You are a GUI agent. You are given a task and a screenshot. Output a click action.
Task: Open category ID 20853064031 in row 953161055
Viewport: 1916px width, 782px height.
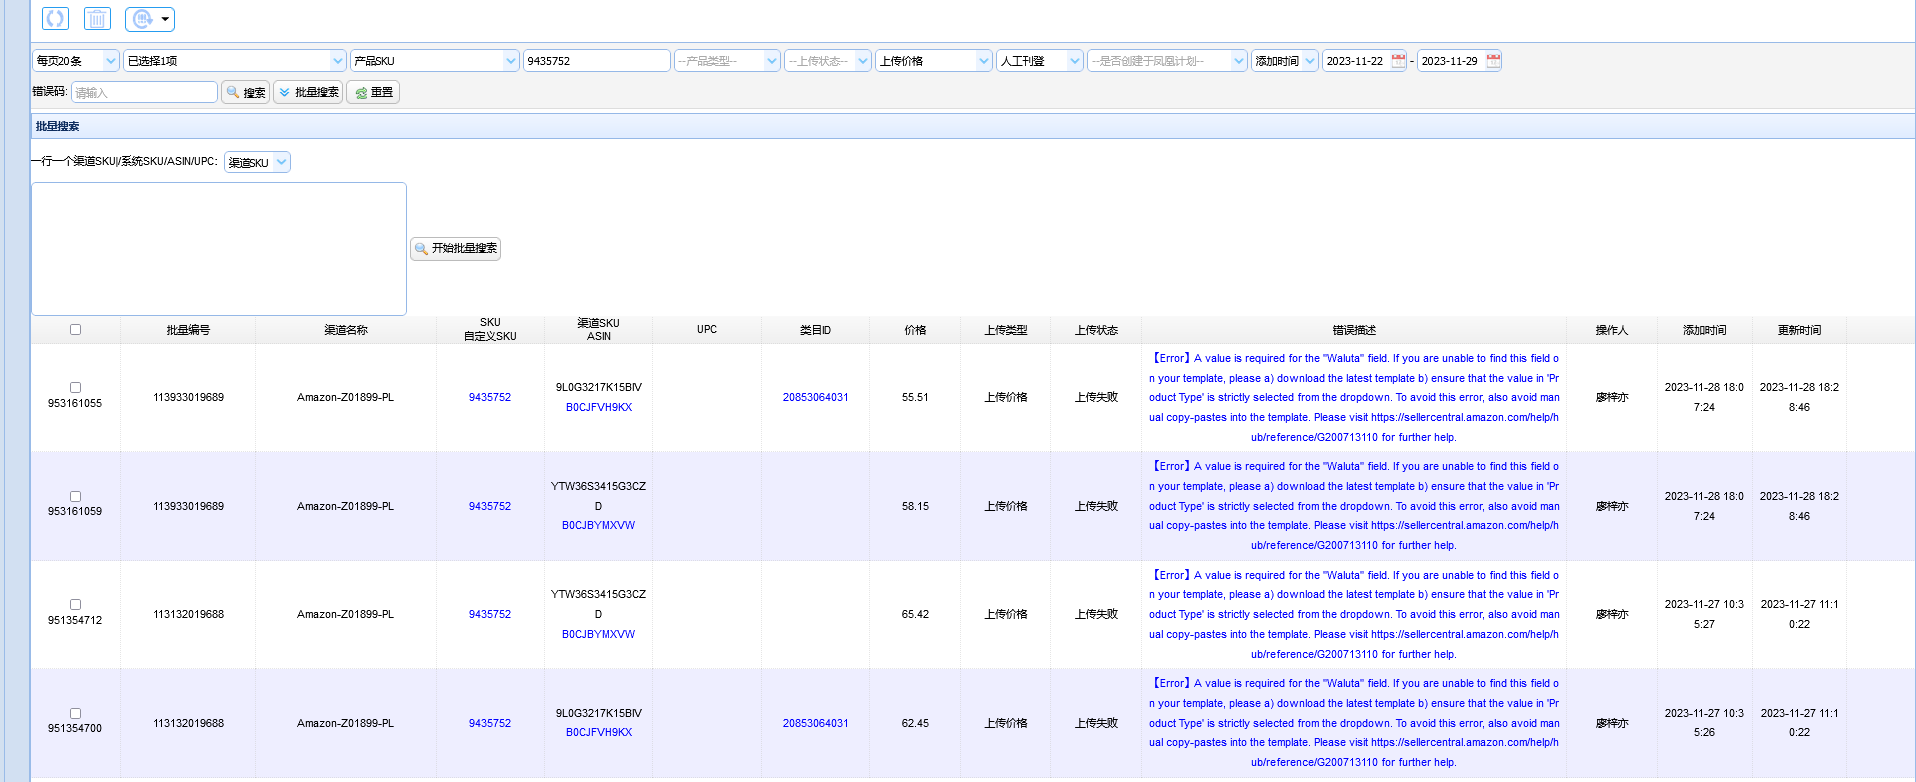[816, 397]
